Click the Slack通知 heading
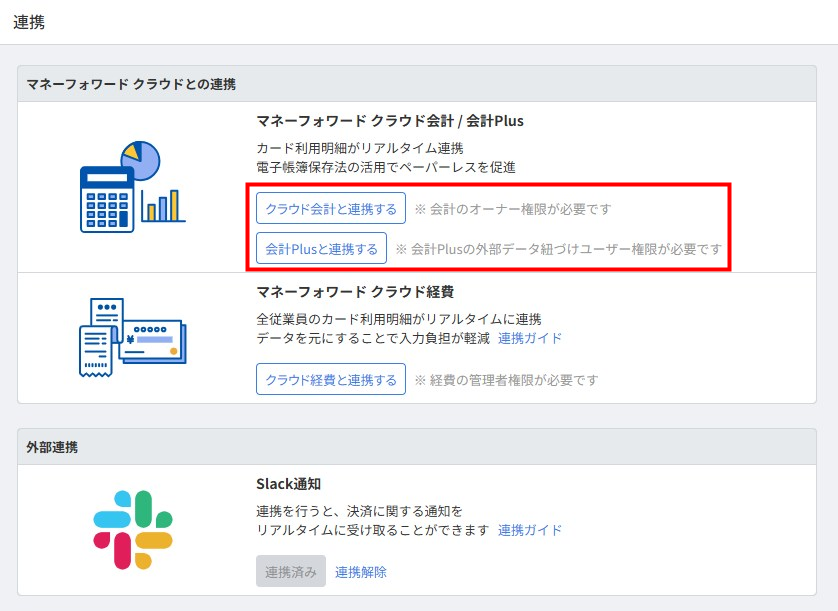This screenshot has width=838, height=611. tap(288, 484)
